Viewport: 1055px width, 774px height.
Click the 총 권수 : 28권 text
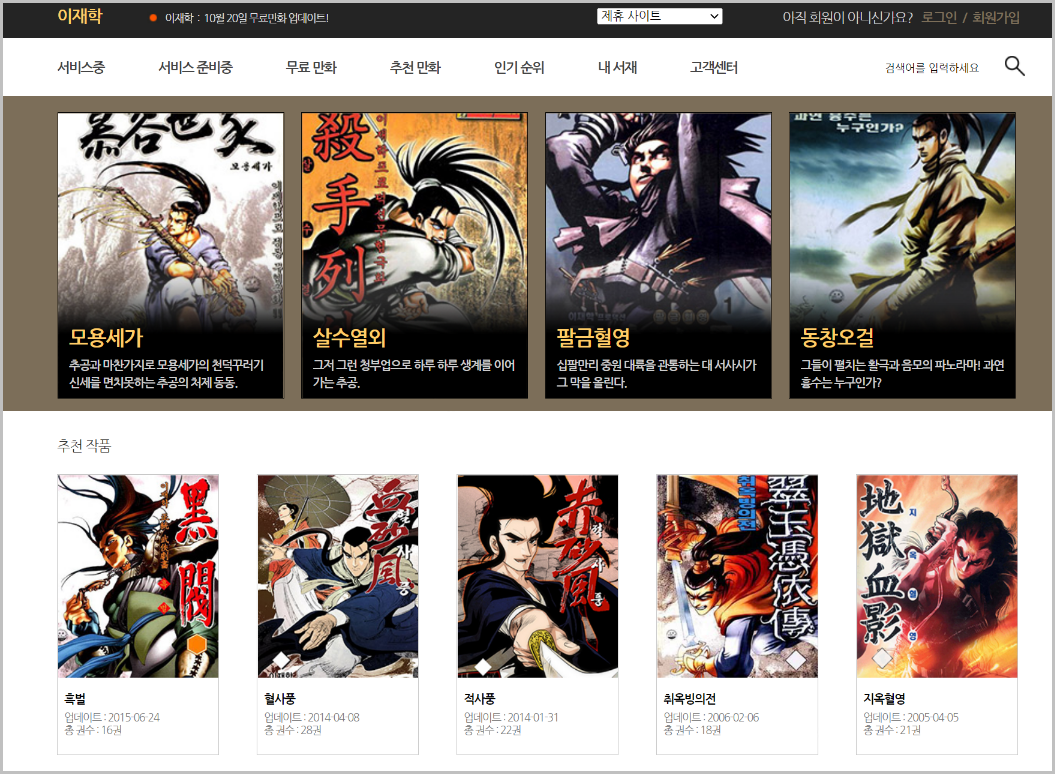click(x=293, y=730)
